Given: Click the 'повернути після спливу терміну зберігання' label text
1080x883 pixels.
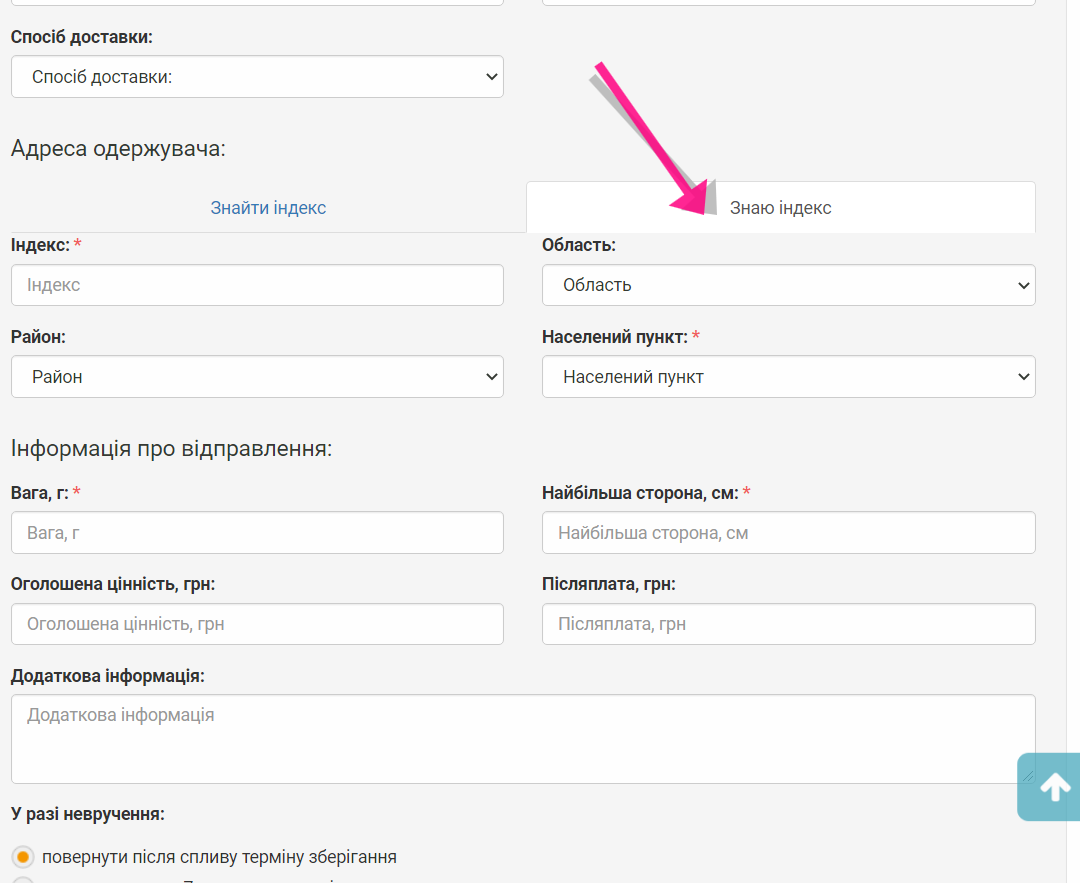Looking at the screenshot, I should [x=219, y=857].
